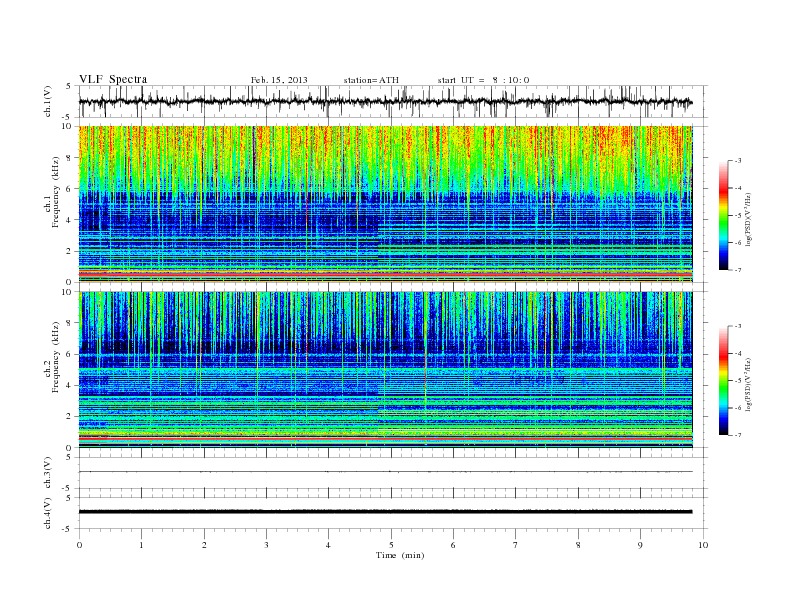Click the log(PSD) label beside ch.2 colorbar

click(x=749, y=384)
